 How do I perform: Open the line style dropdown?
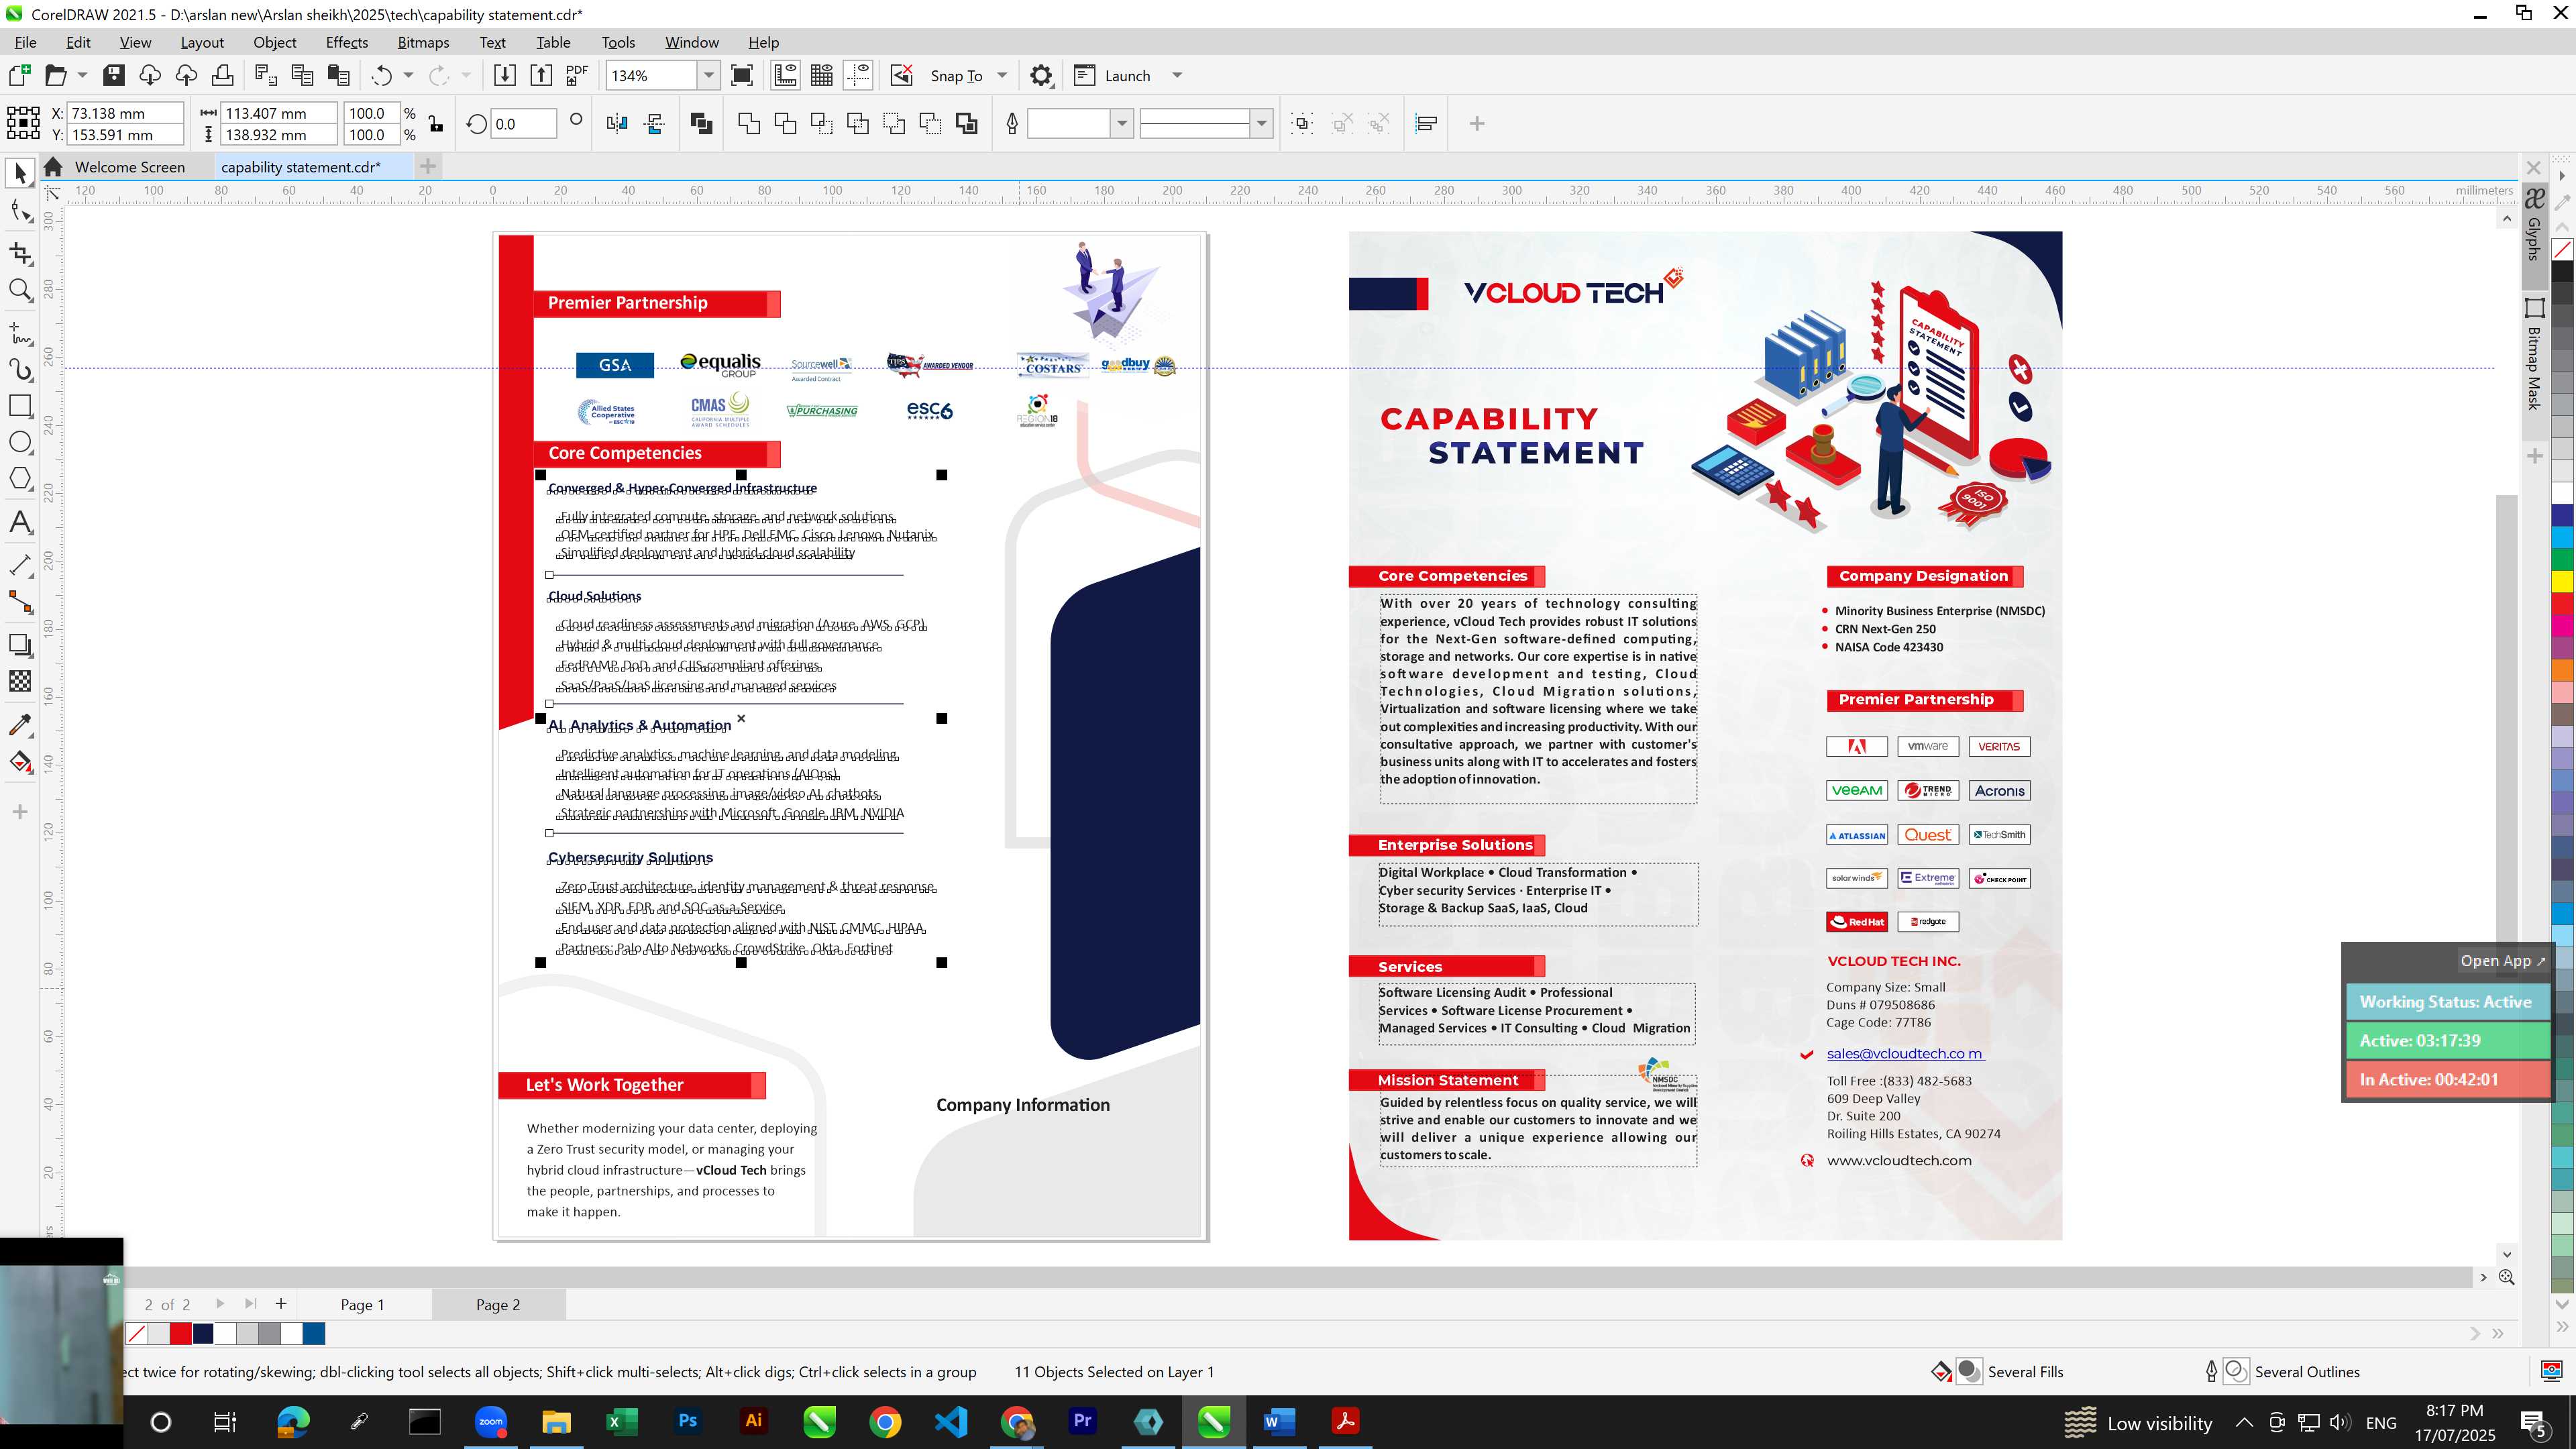[x=1262, y=124]
